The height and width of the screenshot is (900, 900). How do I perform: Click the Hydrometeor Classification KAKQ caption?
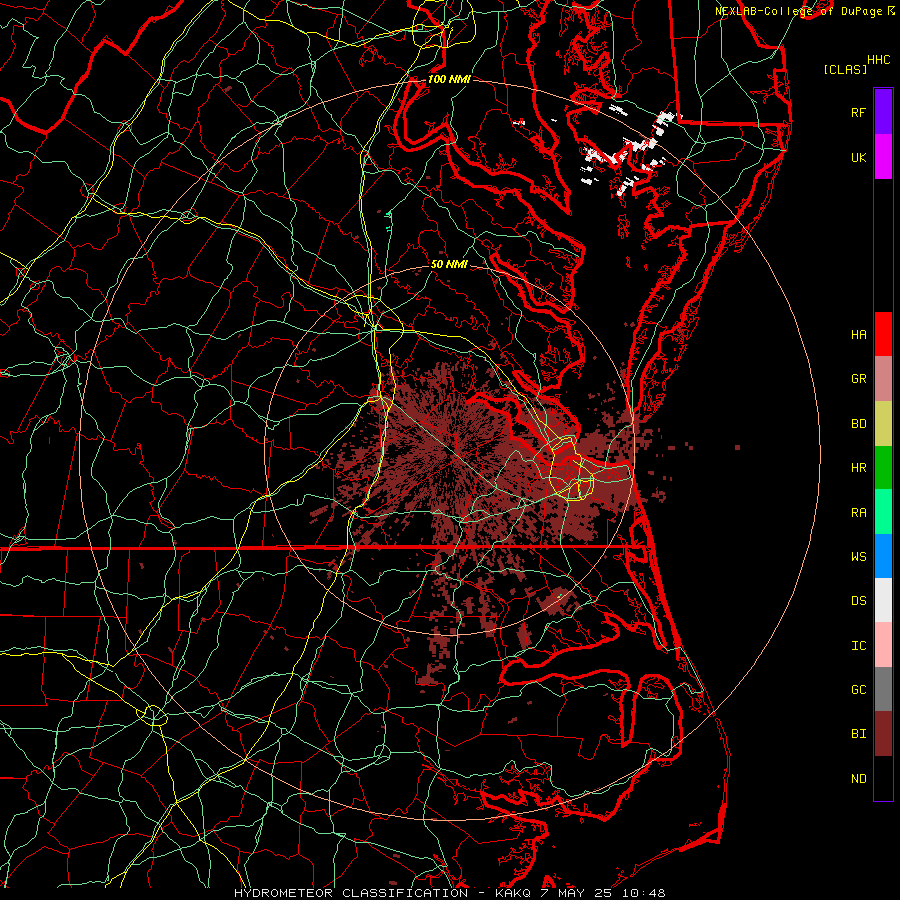450,893
